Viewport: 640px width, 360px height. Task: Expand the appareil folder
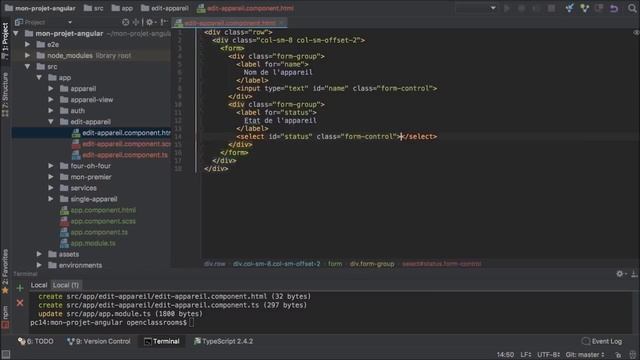51,89
